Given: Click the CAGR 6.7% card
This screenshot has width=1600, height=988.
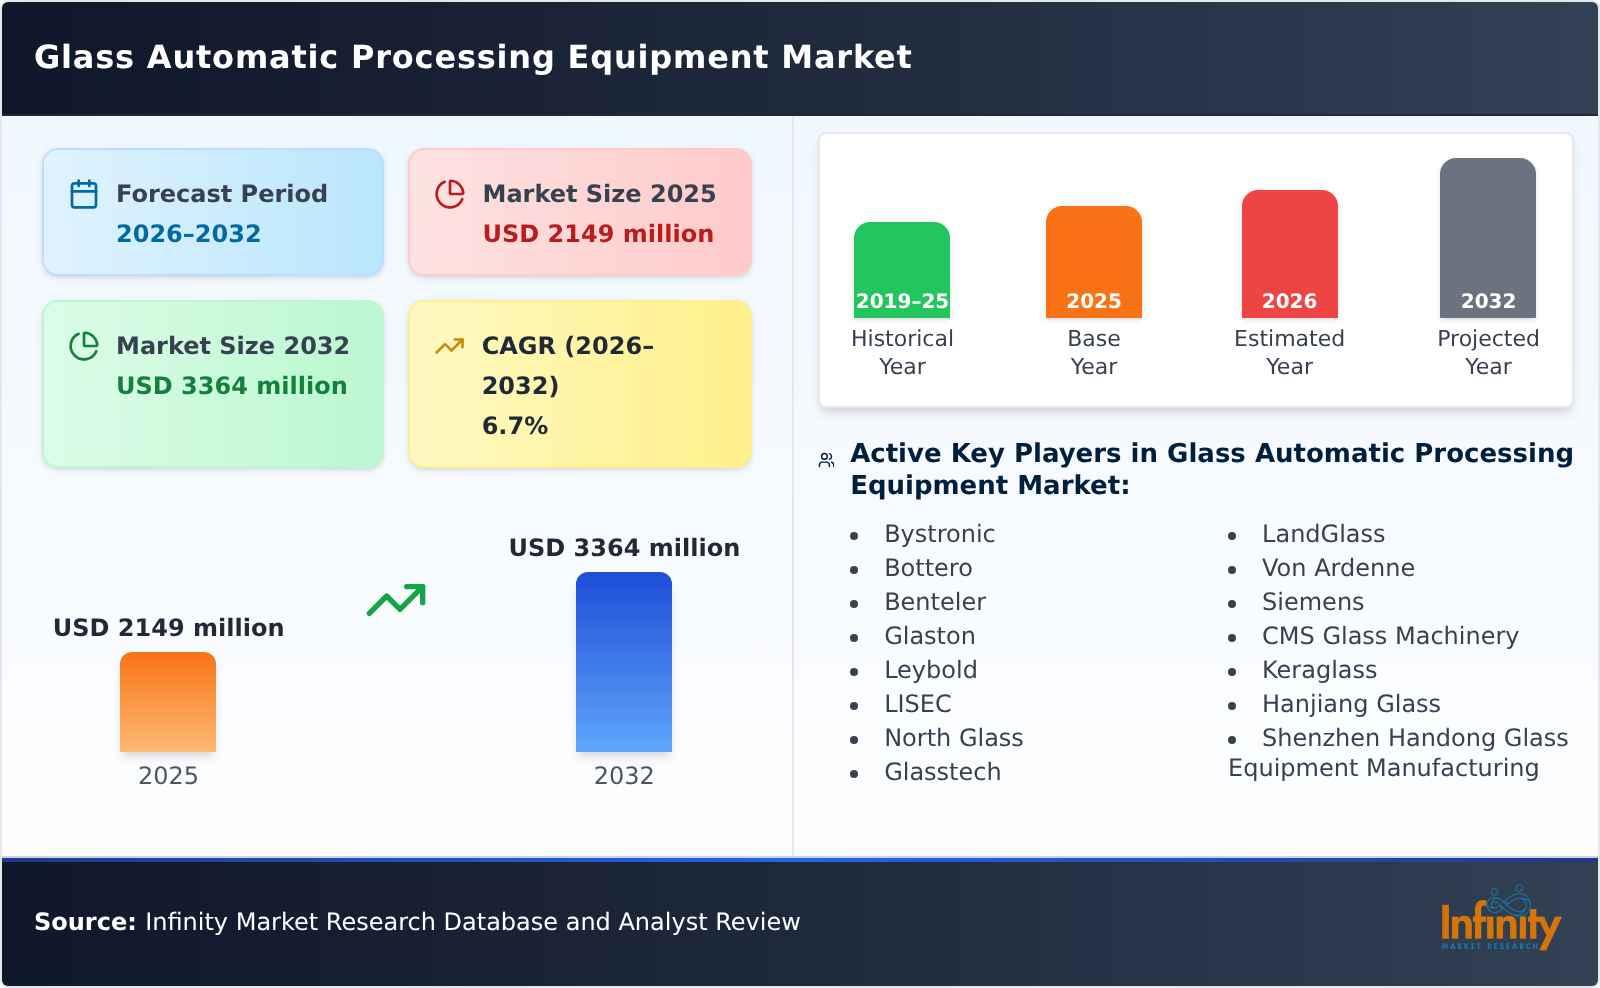Looking at the screenshot, I should [578, 383].
